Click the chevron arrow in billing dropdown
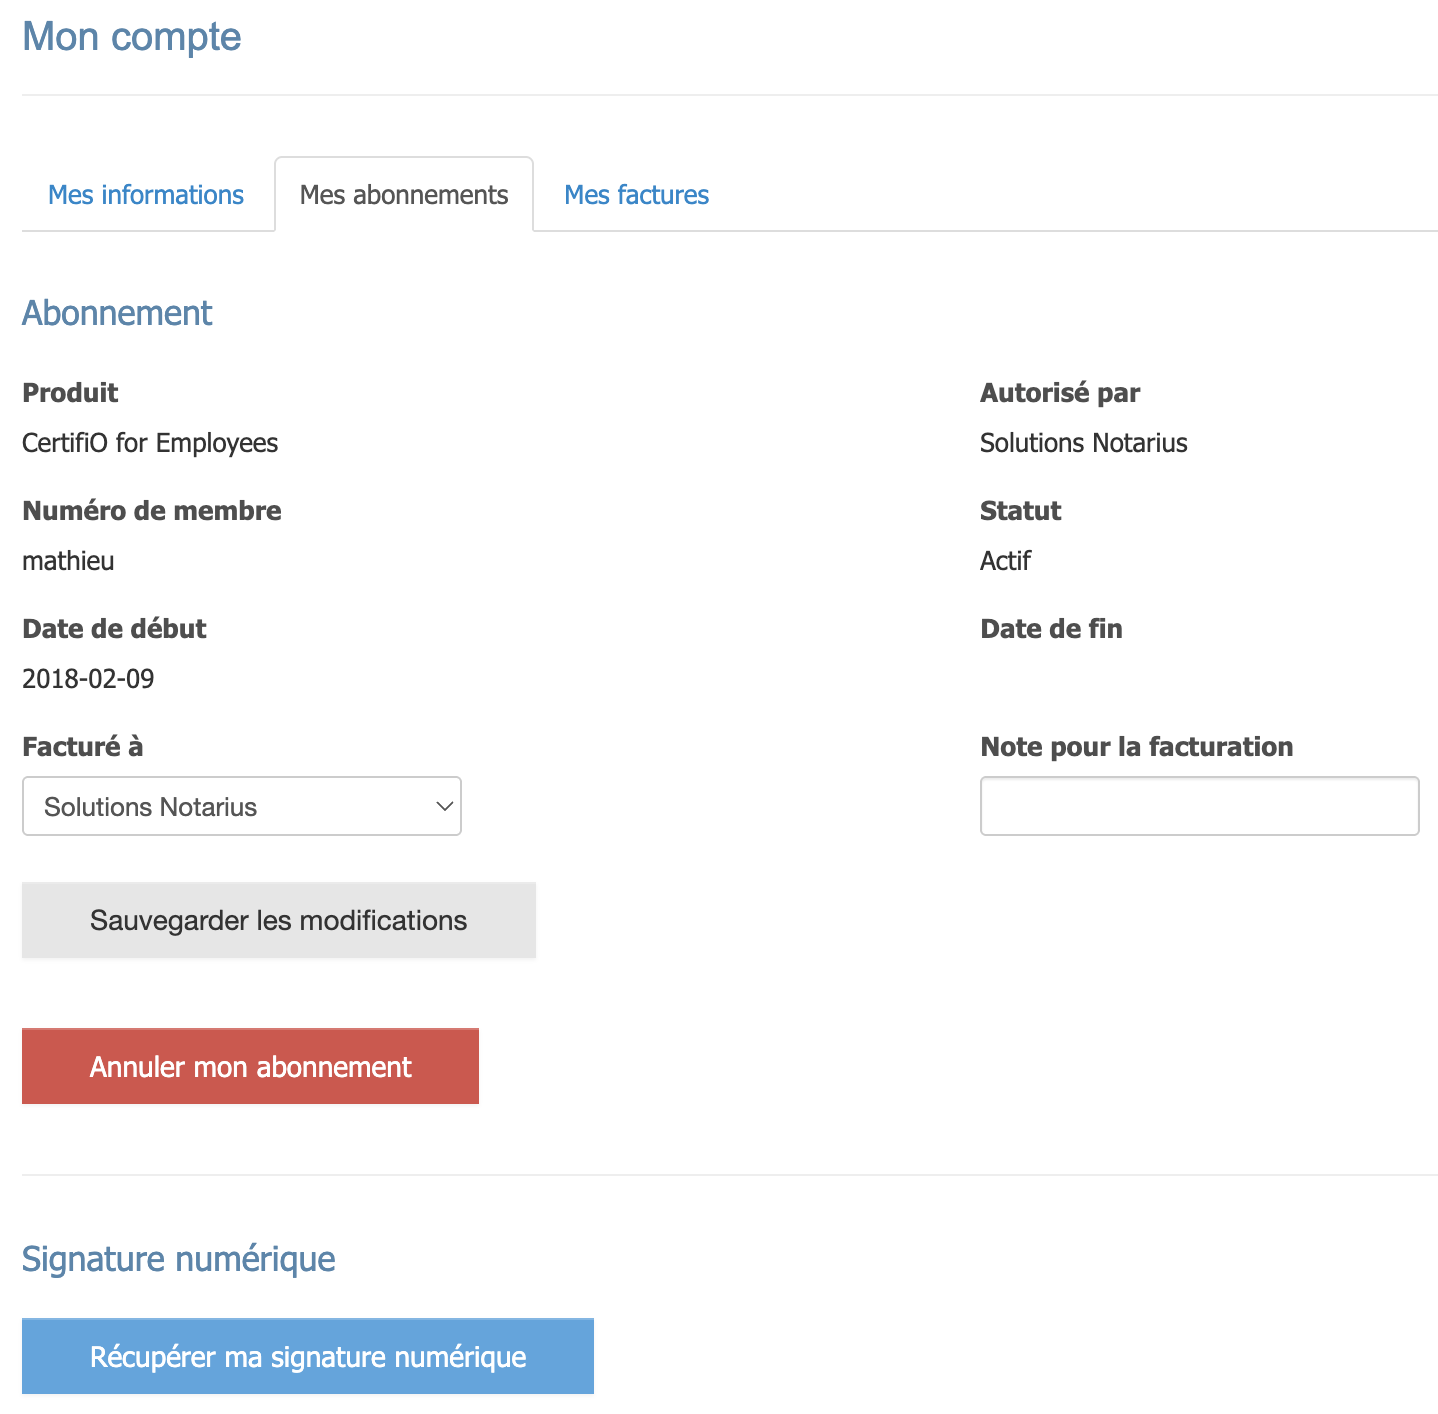The width and height of the screenshot is (1438, 1414). (x=445, y=806)
